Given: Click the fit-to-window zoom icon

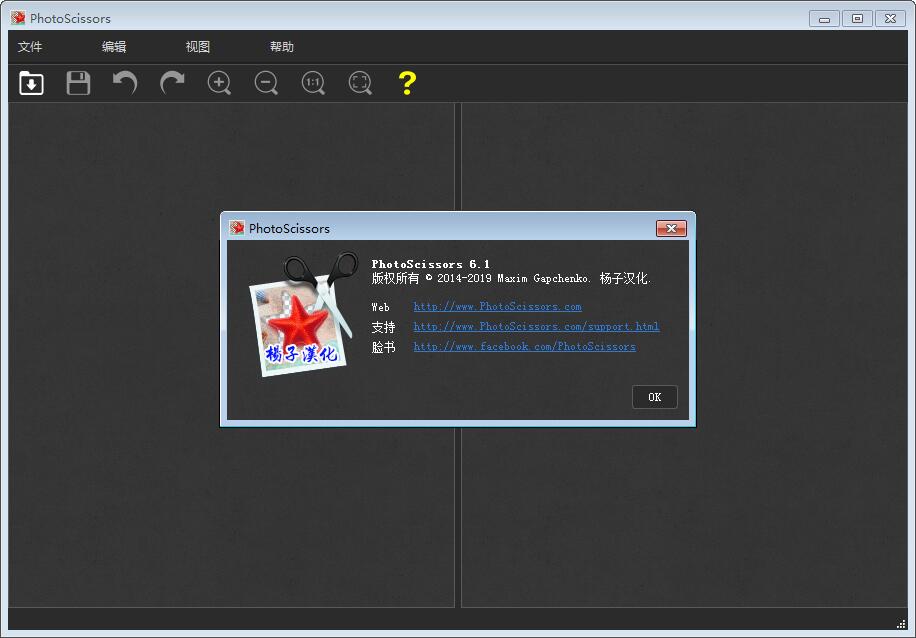Looking at the screenshot, I should pyautogui.click(x=360, y=83).
